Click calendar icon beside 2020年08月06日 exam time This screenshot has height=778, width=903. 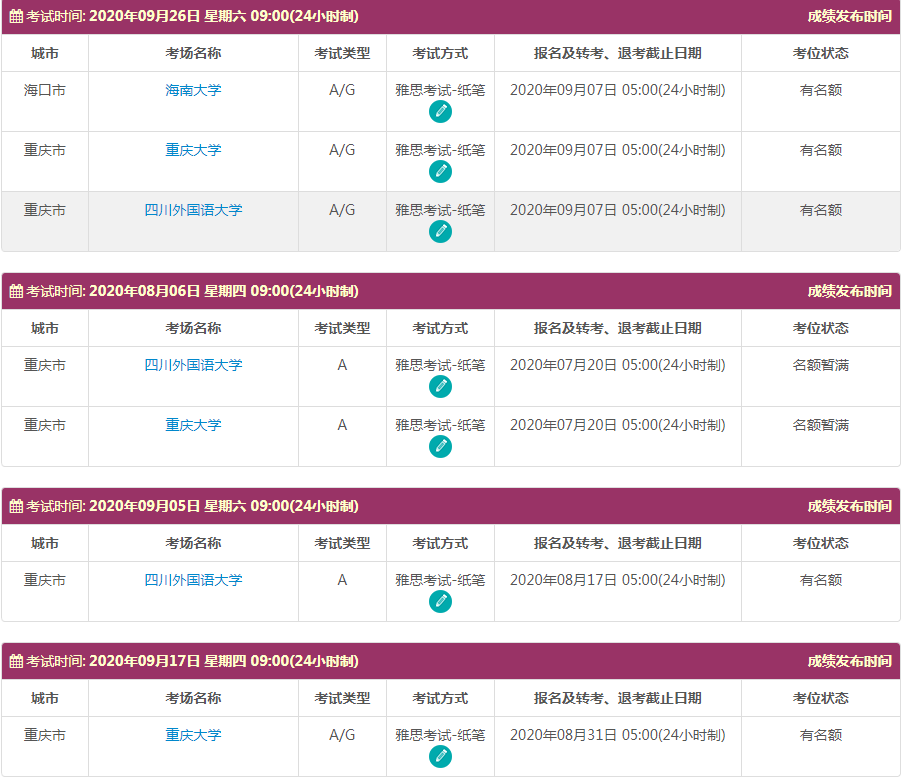tap(16, 291)
